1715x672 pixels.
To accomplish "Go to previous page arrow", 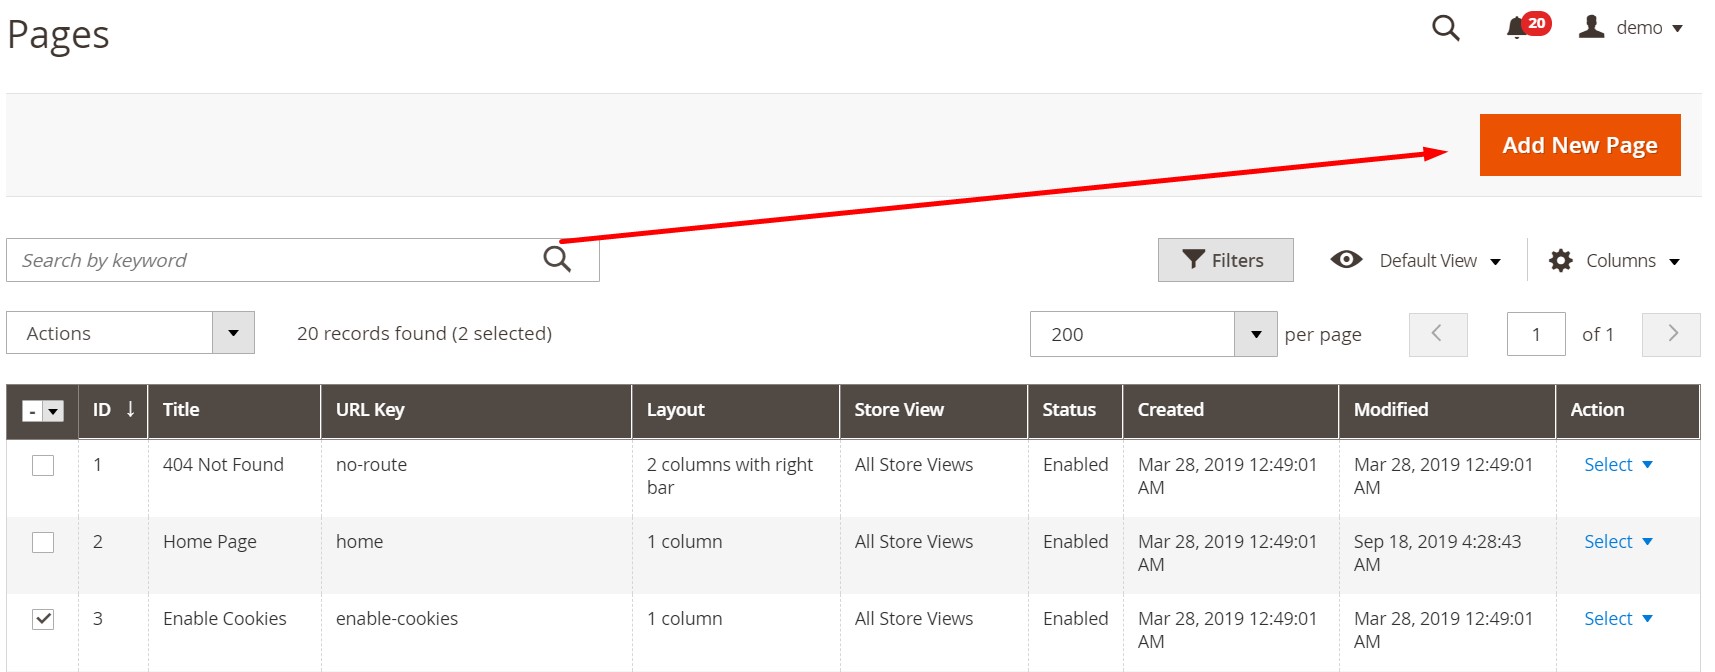I will pos(1437,334).
